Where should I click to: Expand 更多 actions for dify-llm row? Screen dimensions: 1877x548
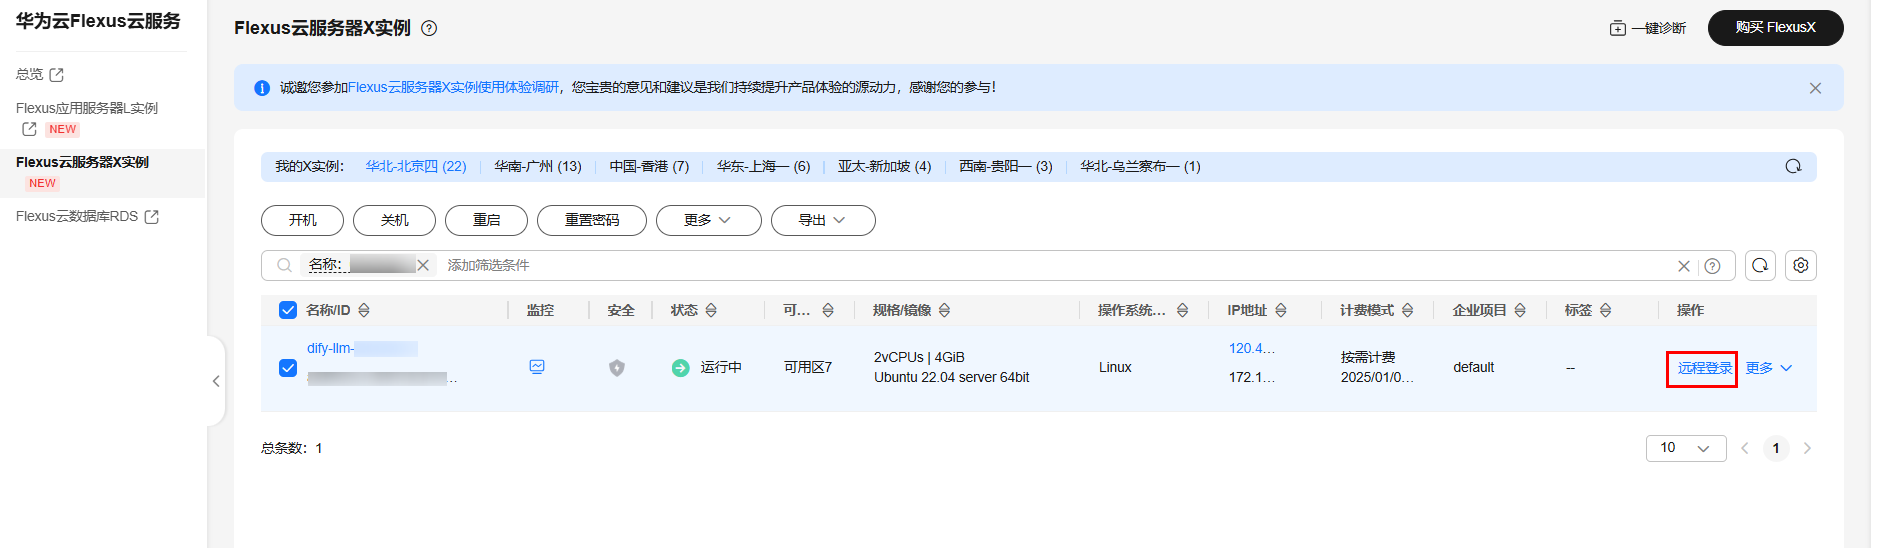1769,368
